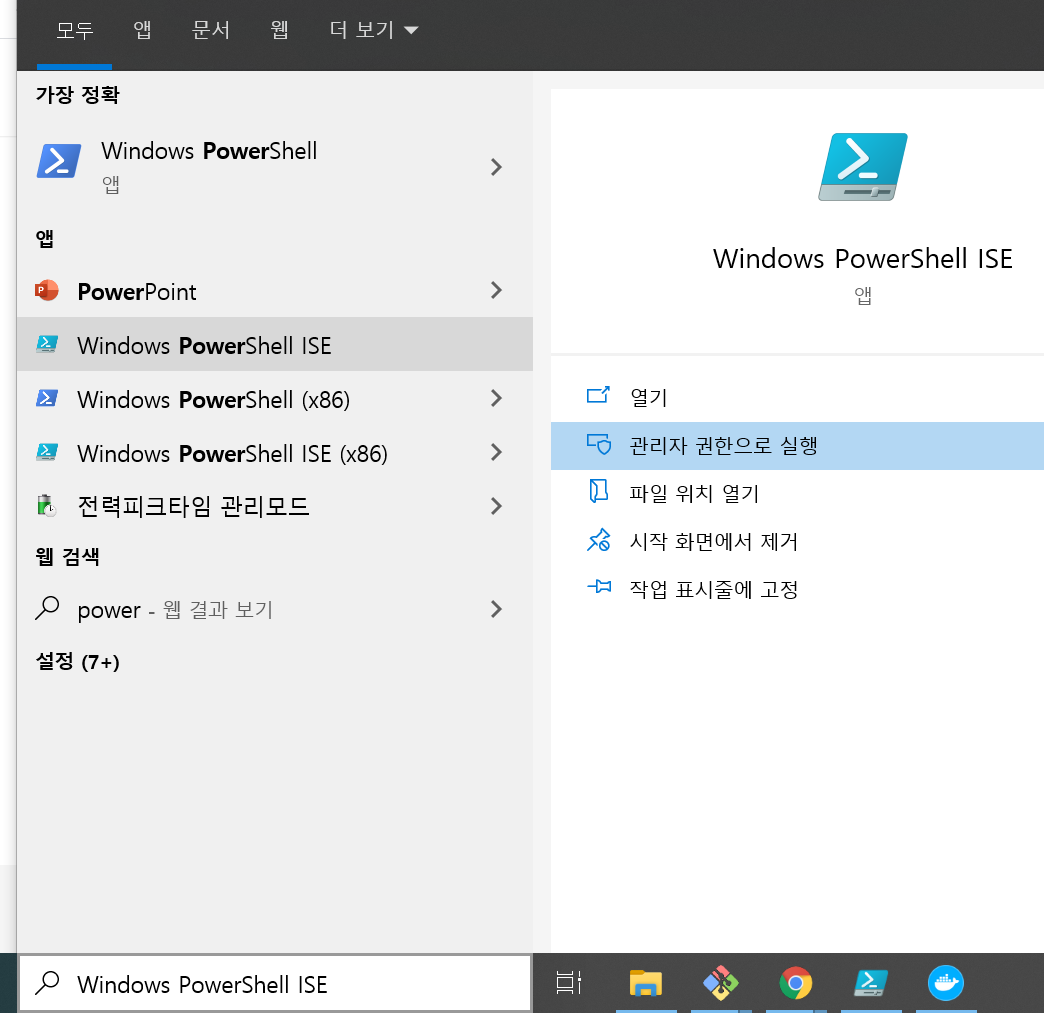Click the Windows PowerShell ISE preview title

863,258
